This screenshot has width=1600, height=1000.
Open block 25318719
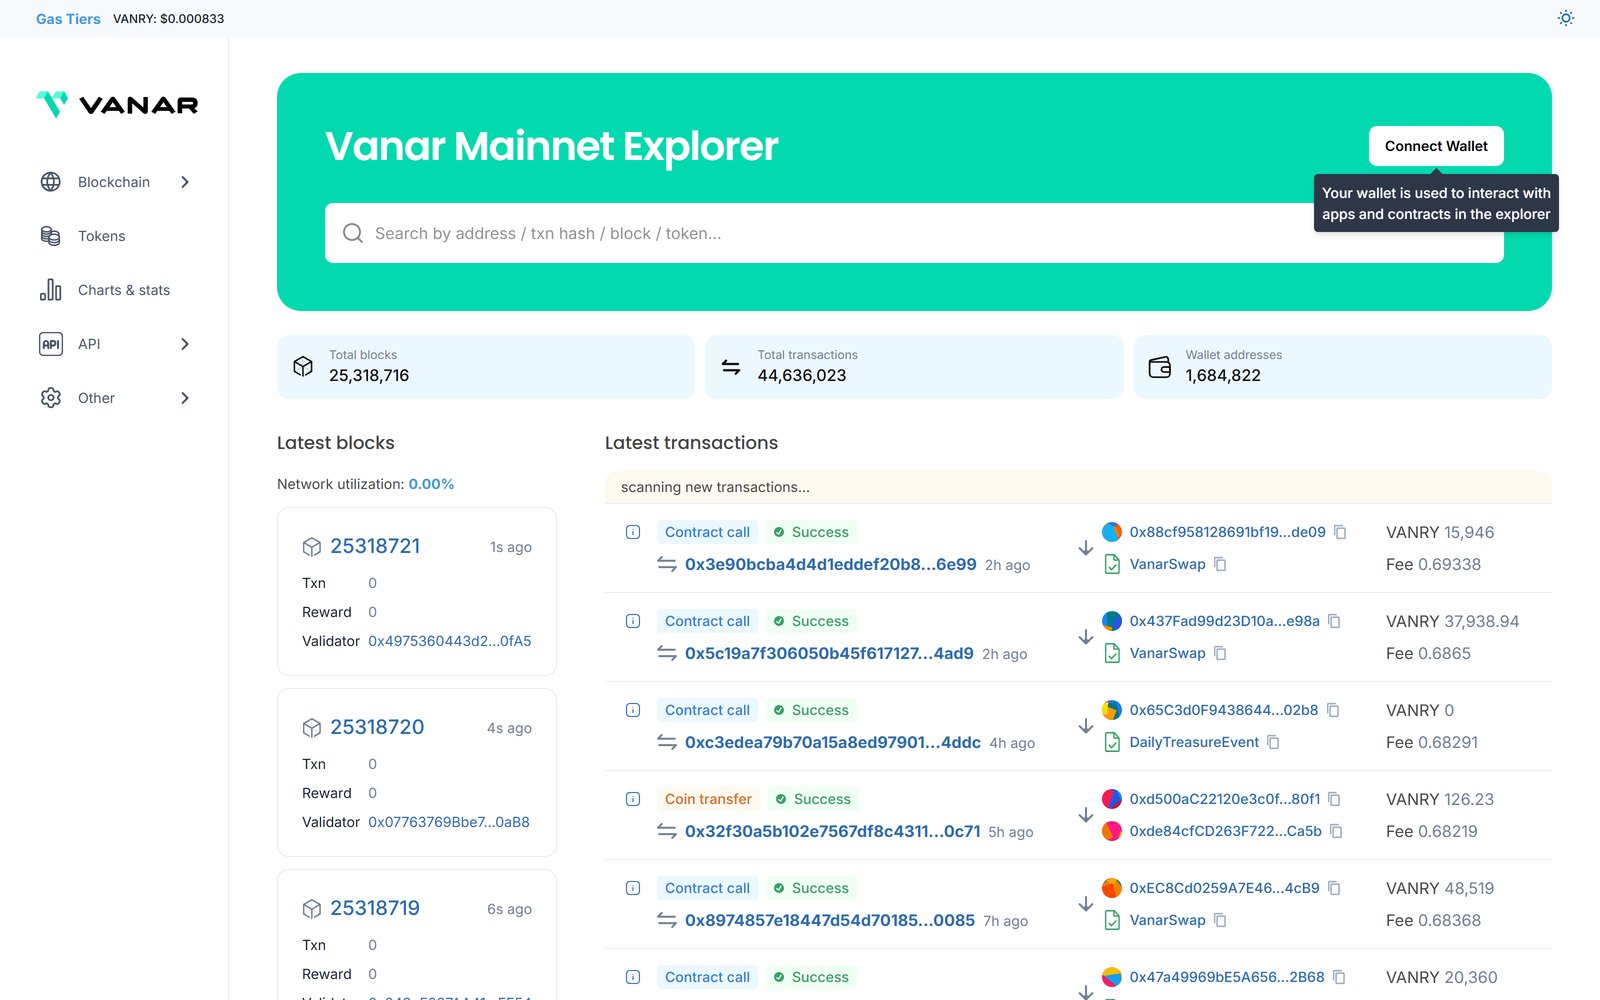[375, 908]
